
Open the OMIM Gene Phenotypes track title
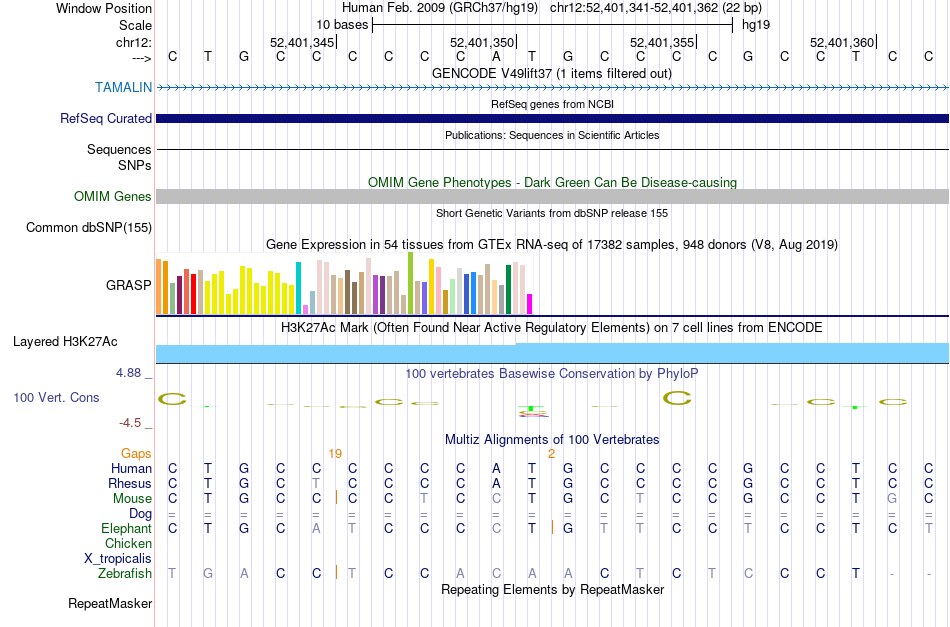[x=552, y=182]
